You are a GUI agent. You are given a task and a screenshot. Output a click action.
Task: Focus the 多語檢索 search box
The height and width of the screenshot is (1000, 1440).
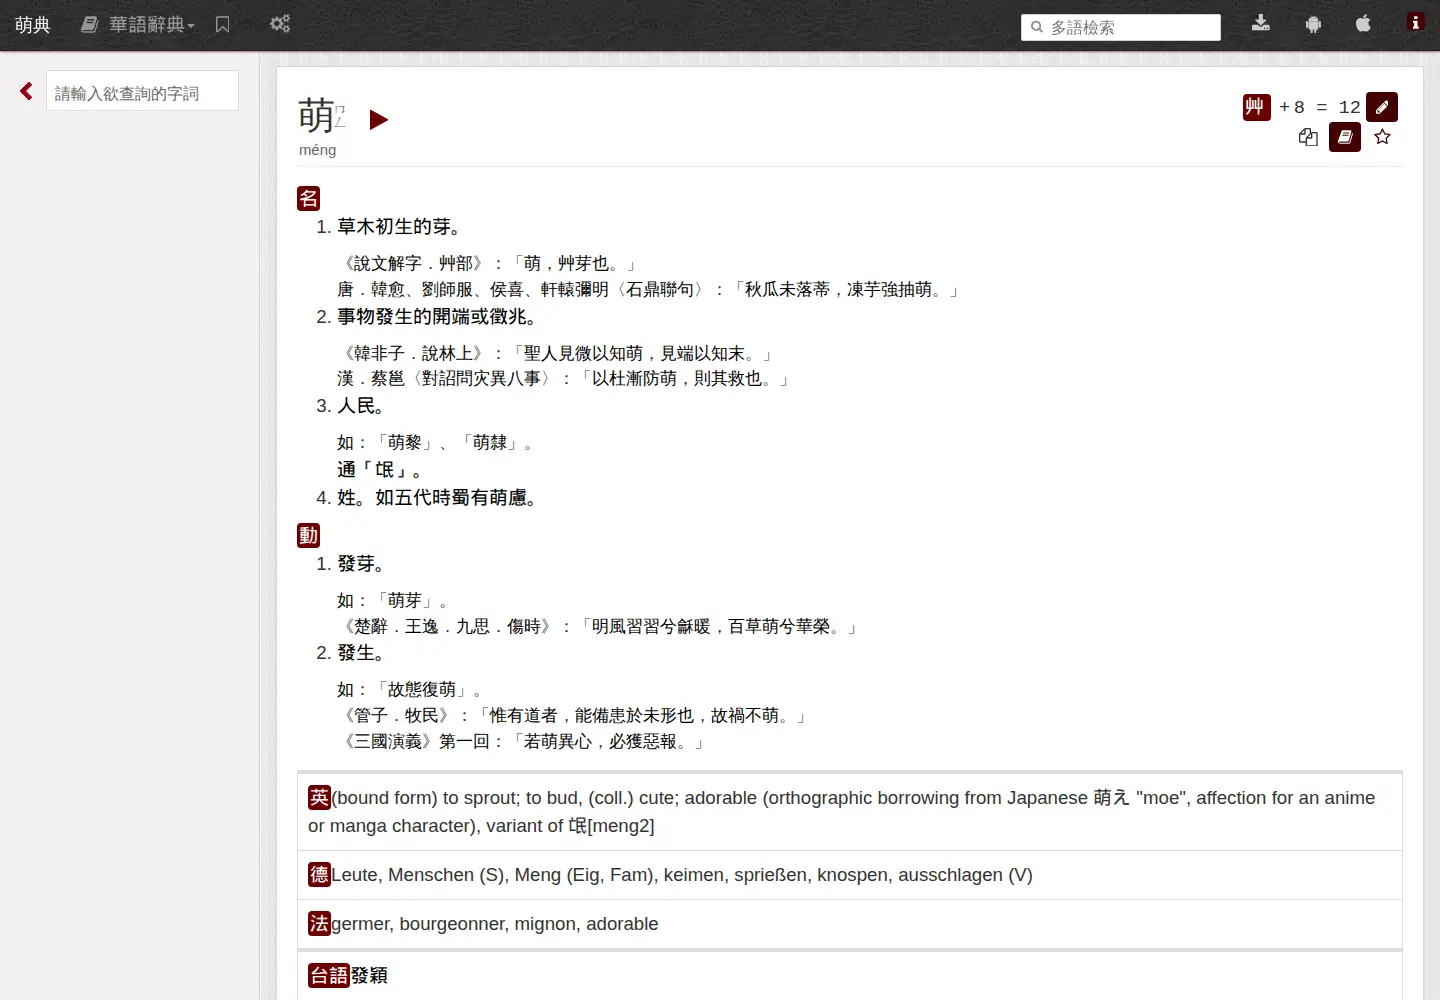point(1121,27)
